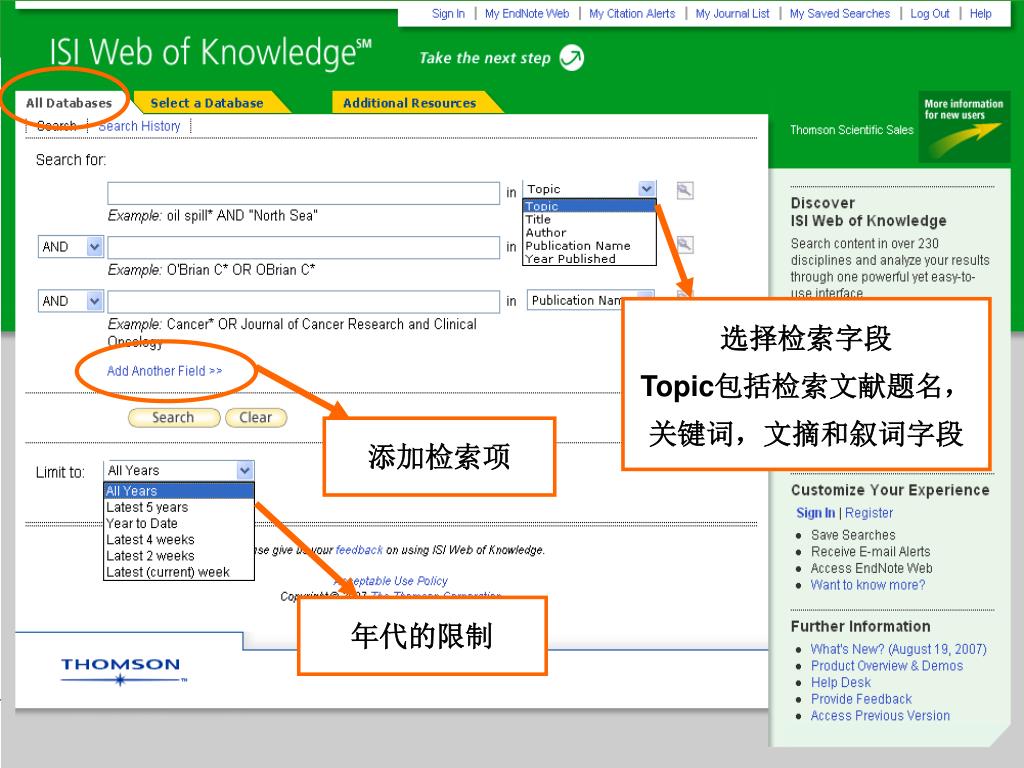Select highlighted All Years option in list
This screenshot has width=1024, height=768.
(x=178, y=490)
